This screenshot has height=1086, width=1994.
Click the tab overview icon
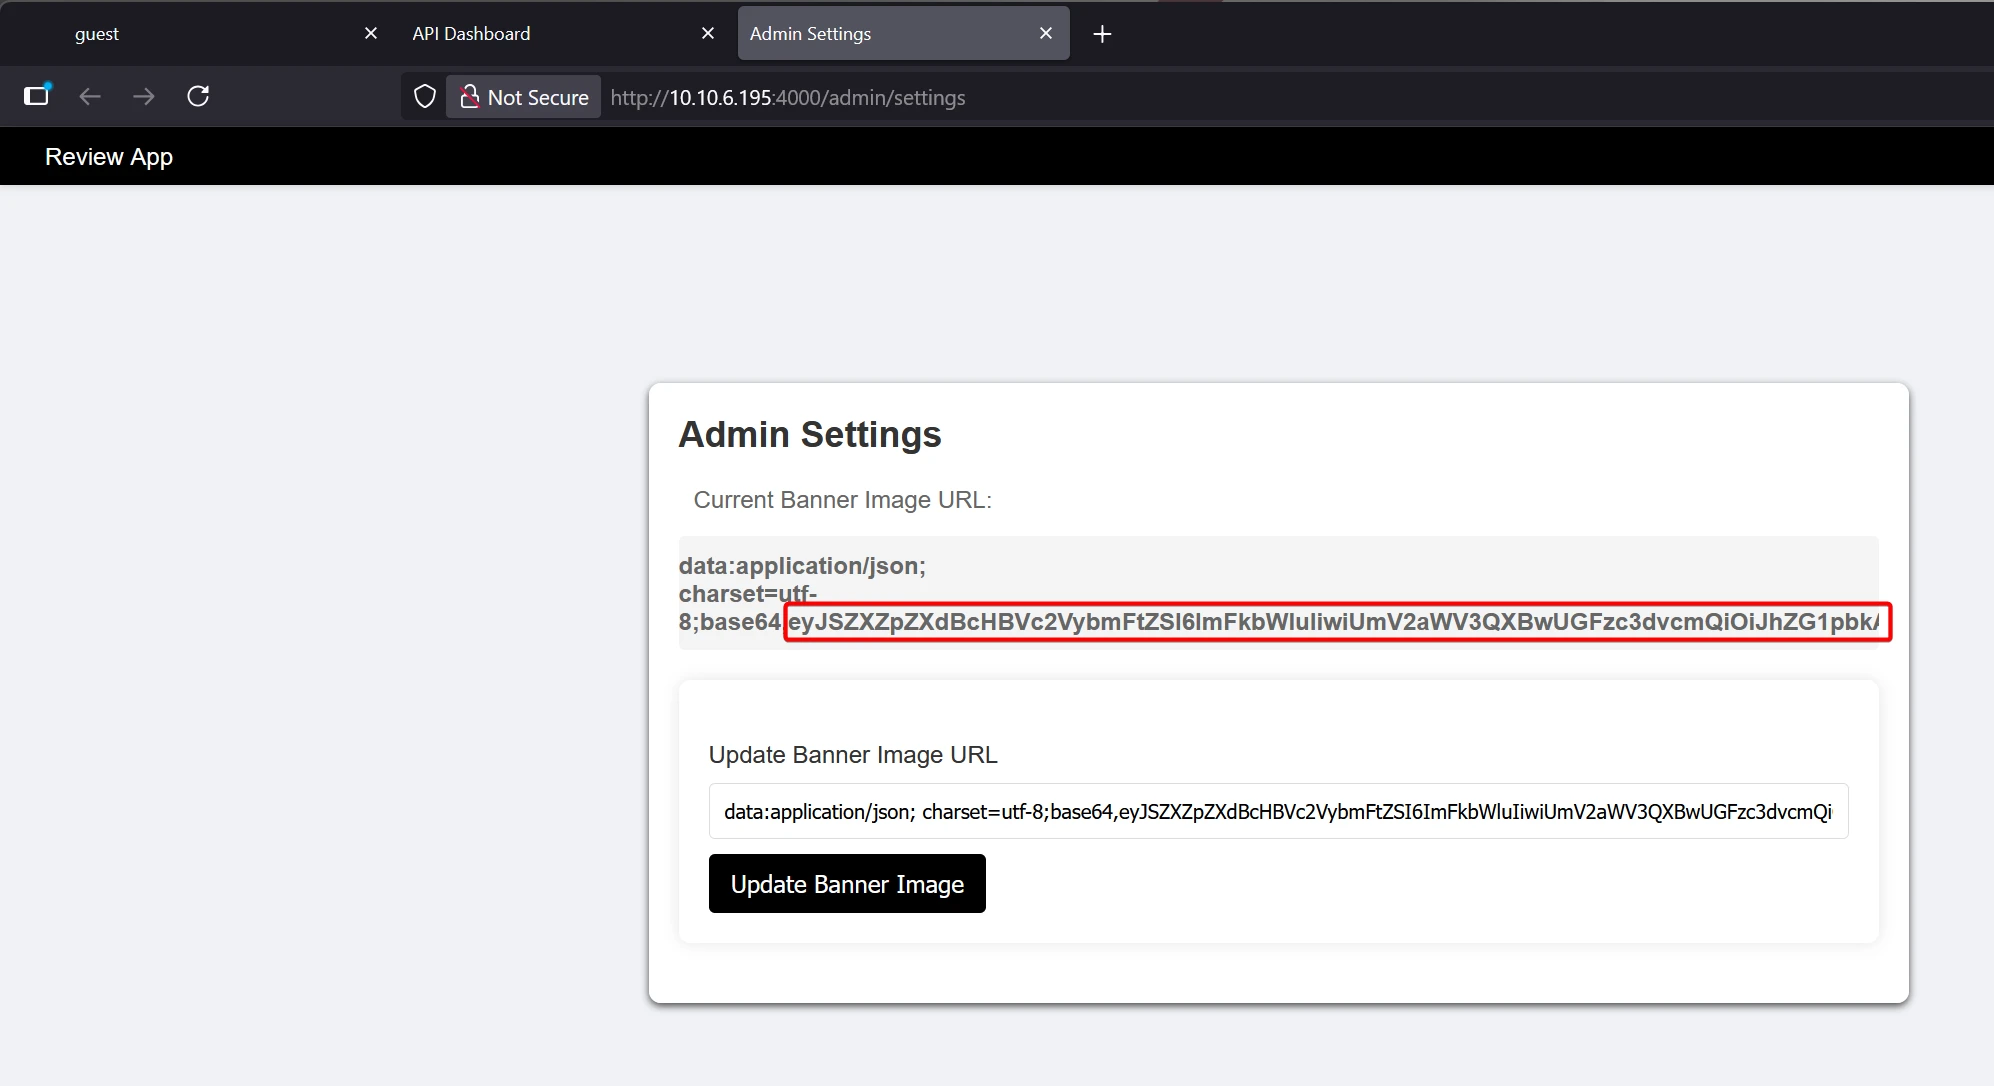point(37,96)
